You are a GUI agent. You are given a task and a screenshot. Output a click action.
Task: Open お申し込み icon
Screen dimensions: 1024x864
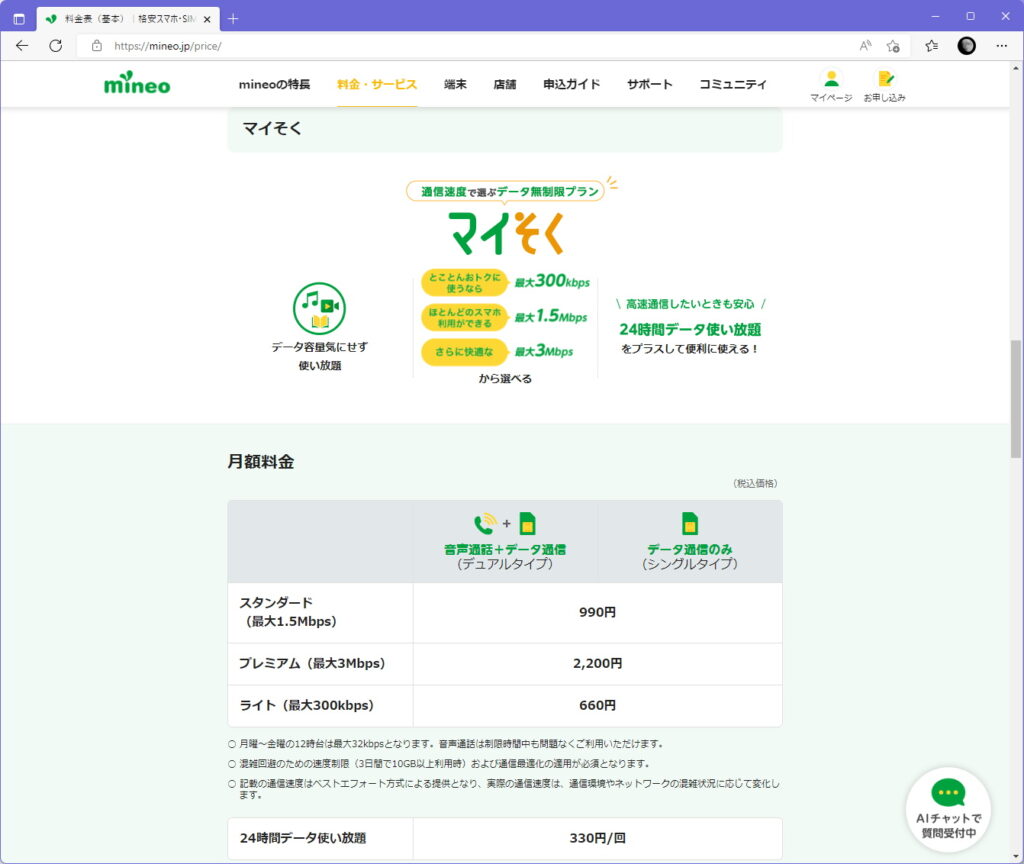click(885, 86)
